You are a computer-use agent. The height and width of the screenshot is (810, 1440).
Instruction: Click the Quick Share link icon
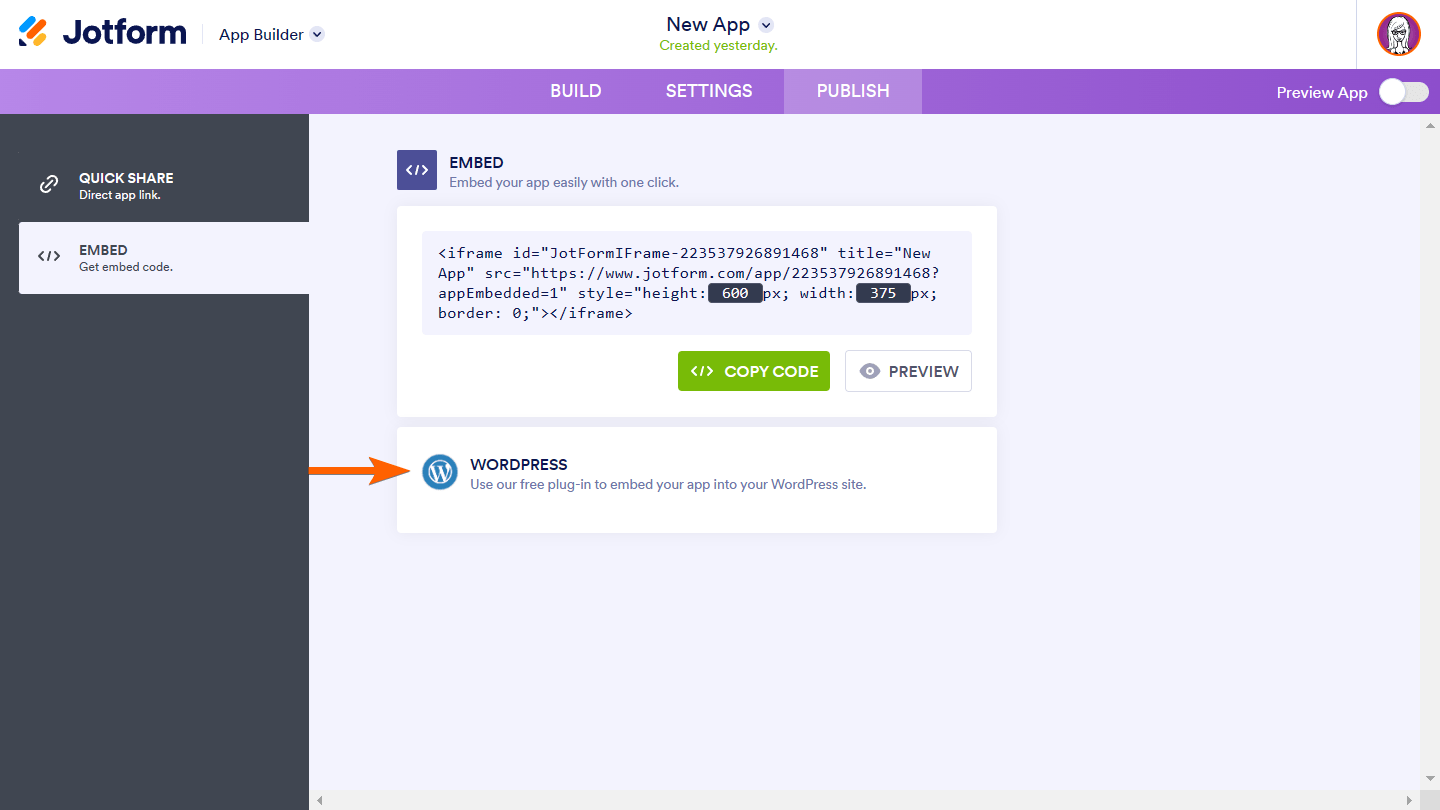48,185
